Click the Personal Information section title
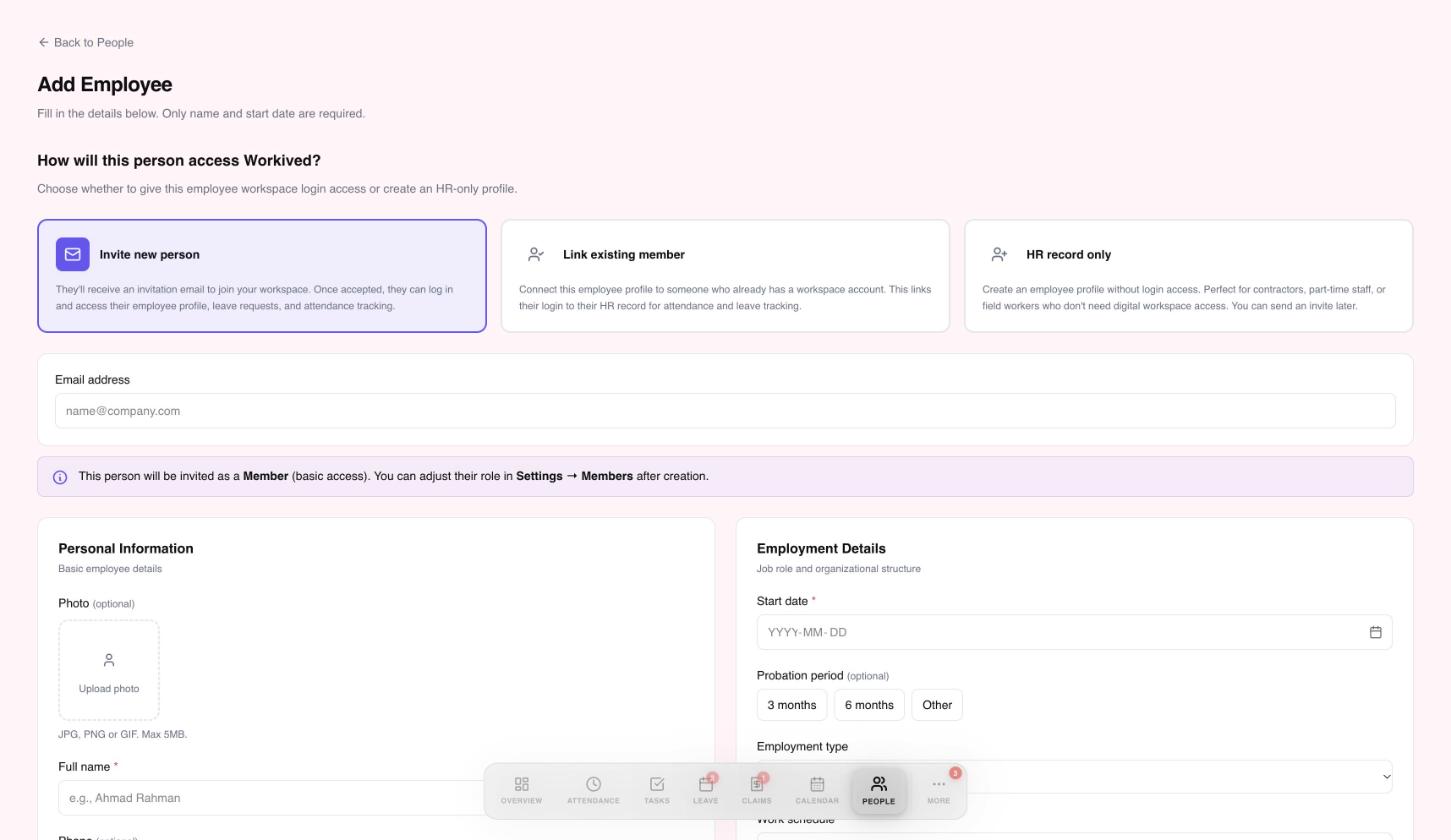Viewport: 1451px width, 840px height. click(x=126, y=549)
